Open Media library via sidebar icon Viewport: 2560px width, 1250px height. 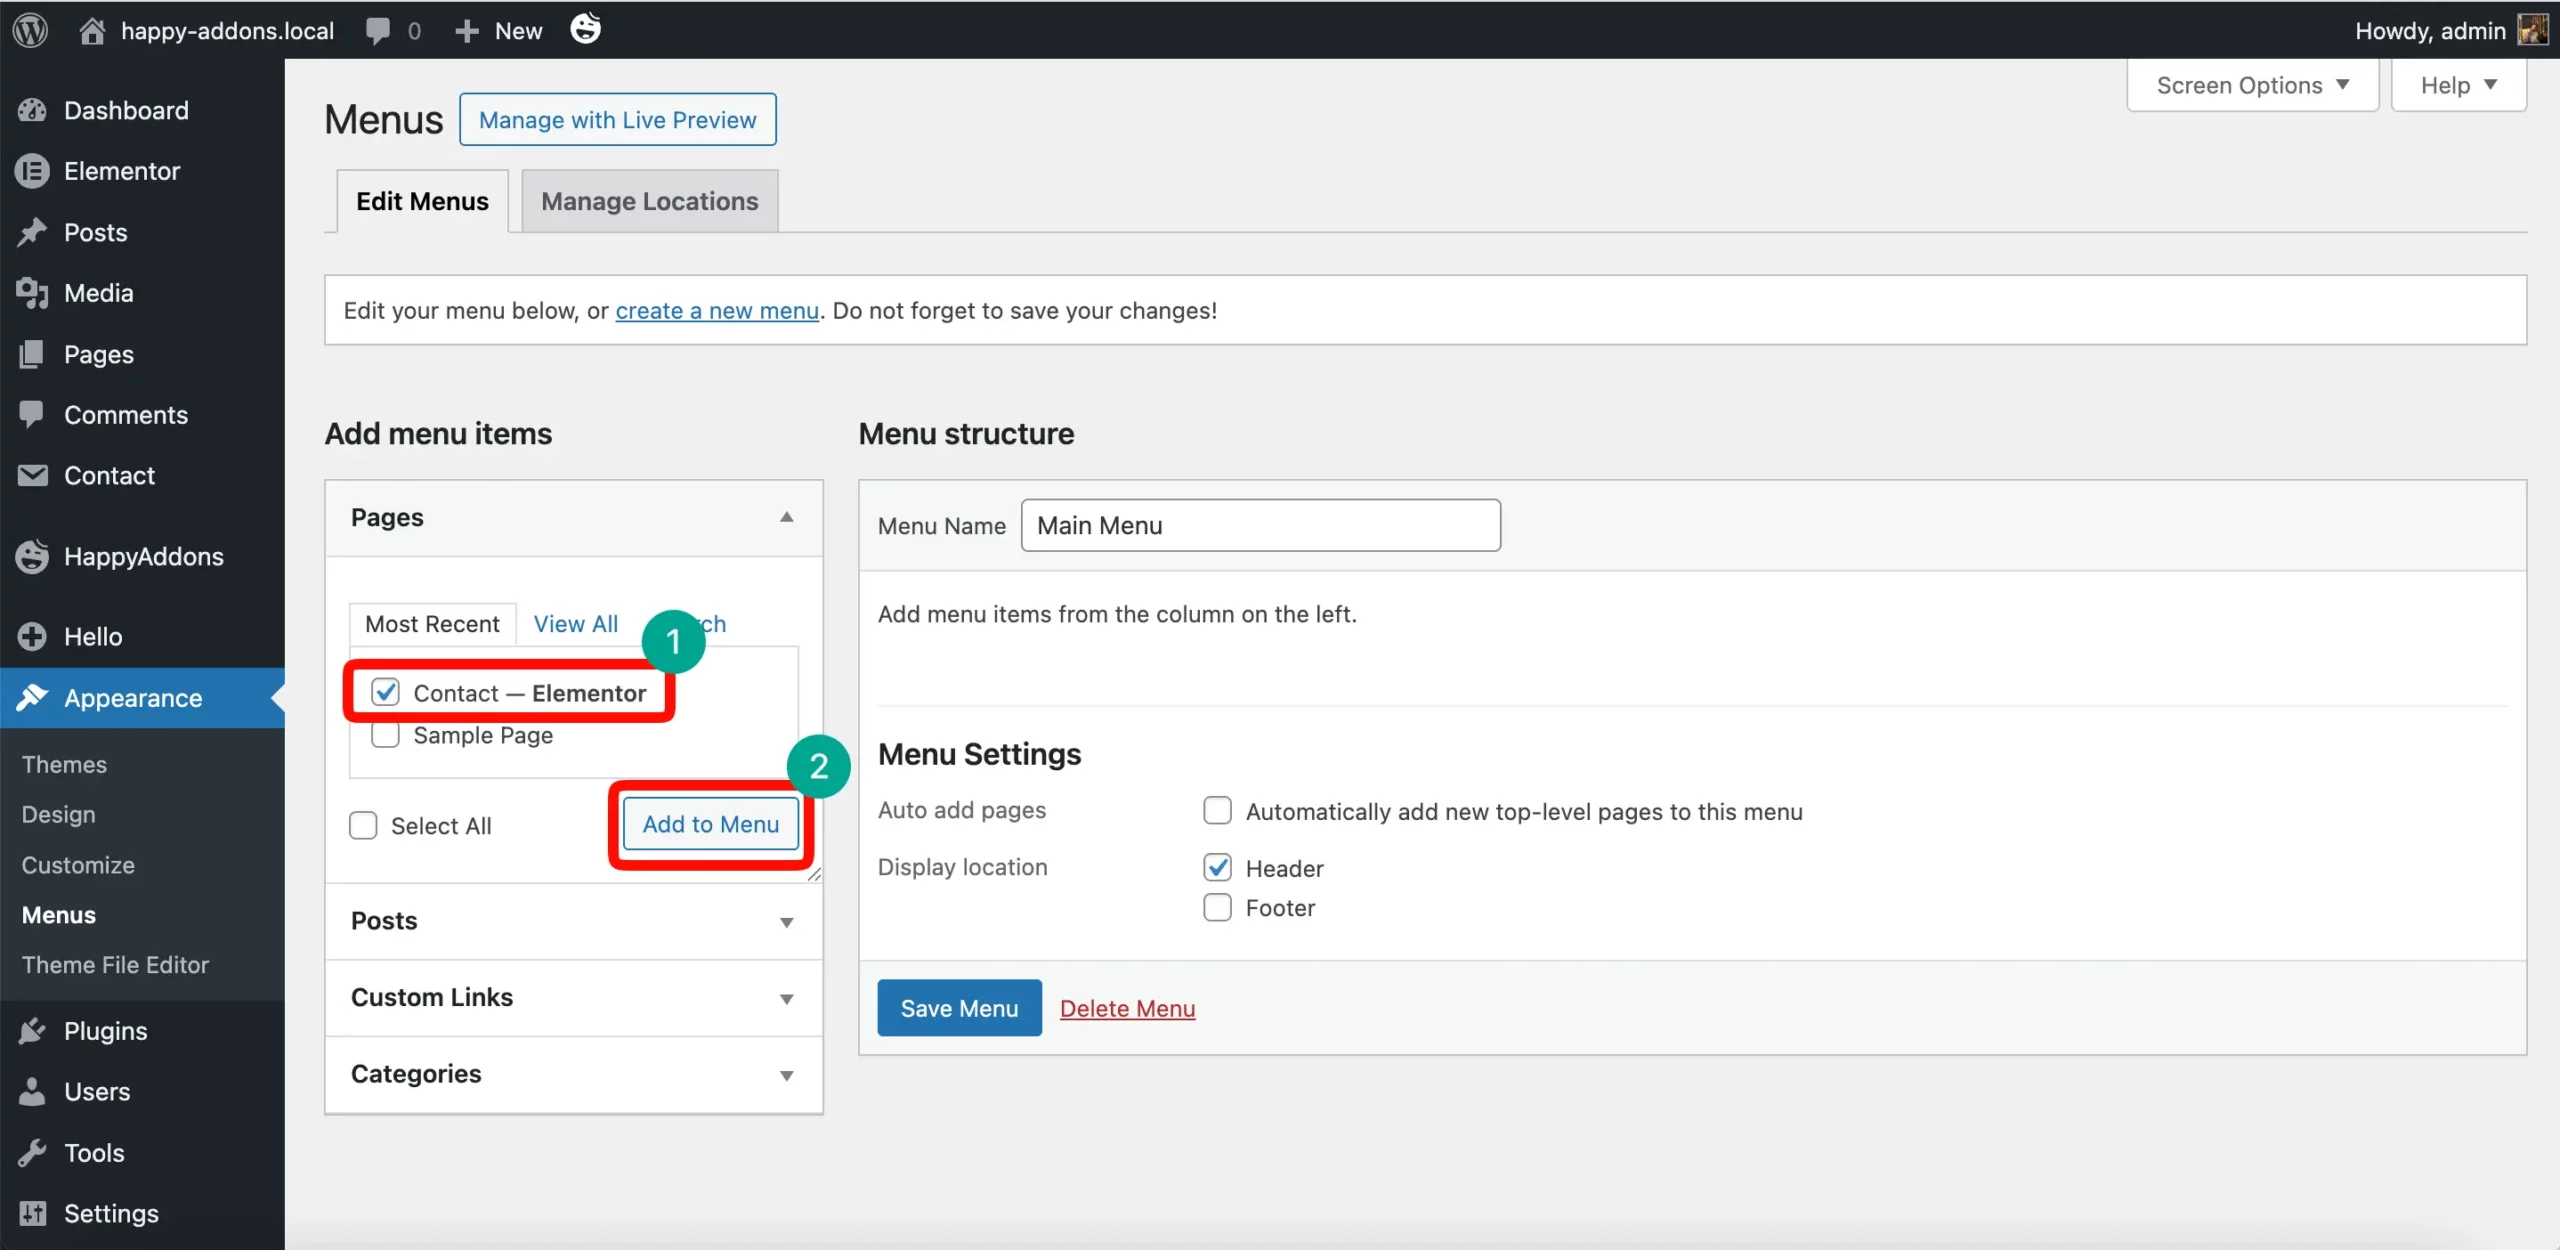[33, 293]
